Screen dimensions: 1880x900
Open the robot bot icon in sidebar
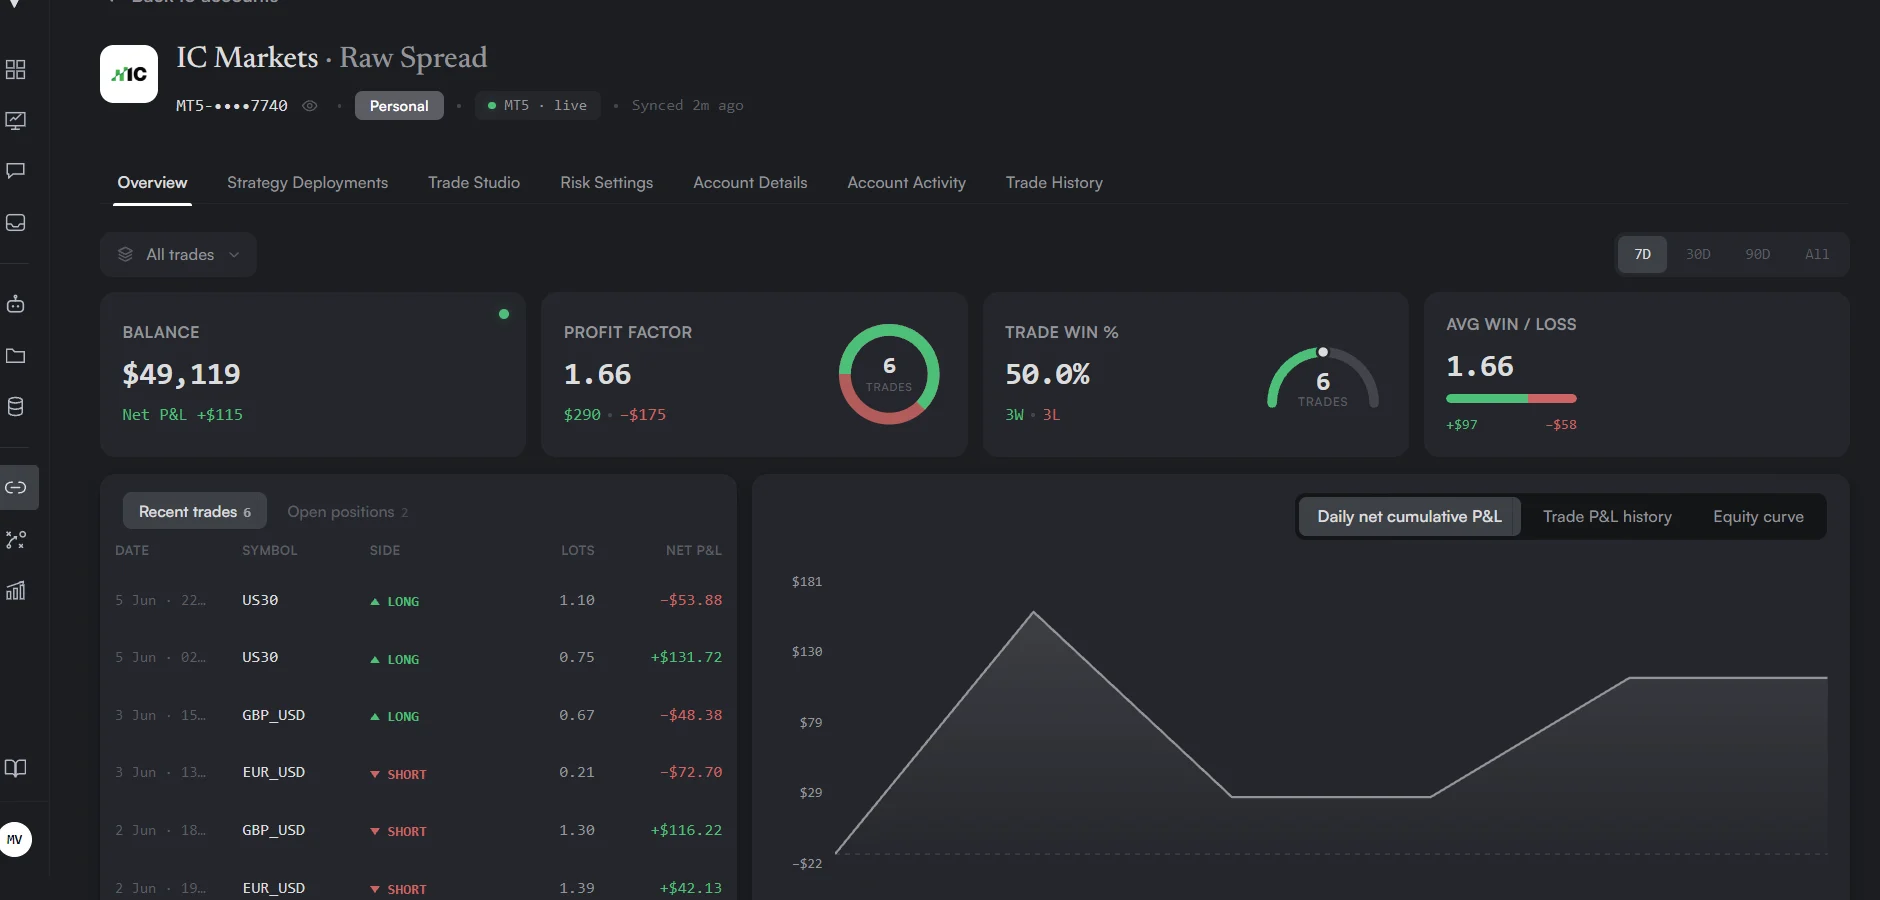pos(16,304)
